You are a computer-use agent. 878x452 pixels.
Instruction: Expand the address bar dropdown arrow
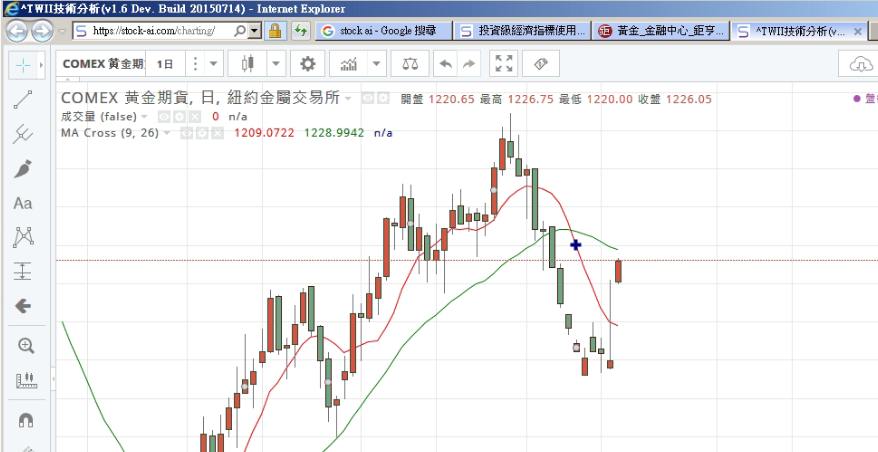click(255, 31)
